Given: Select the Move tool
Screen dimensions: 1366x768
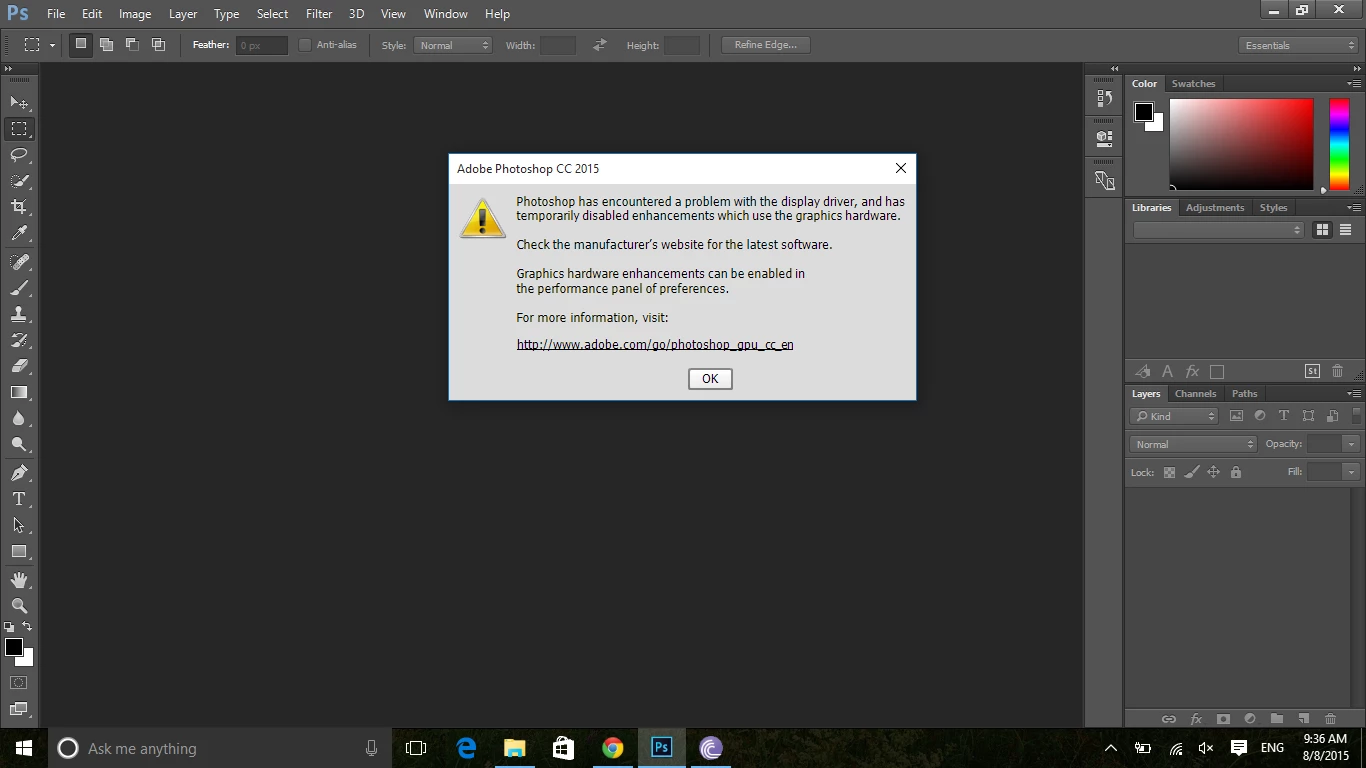Looking at the screenshot, I should coord(19,102).
